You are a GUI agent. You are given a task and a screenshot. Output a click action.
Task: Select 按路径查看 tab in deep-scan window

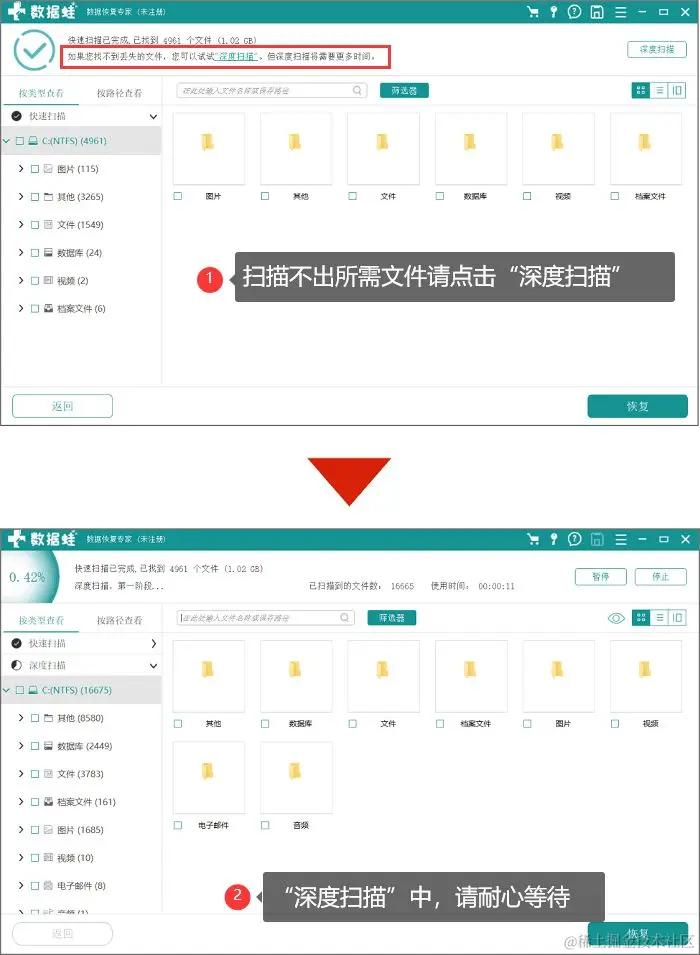[x=119, y=621]
